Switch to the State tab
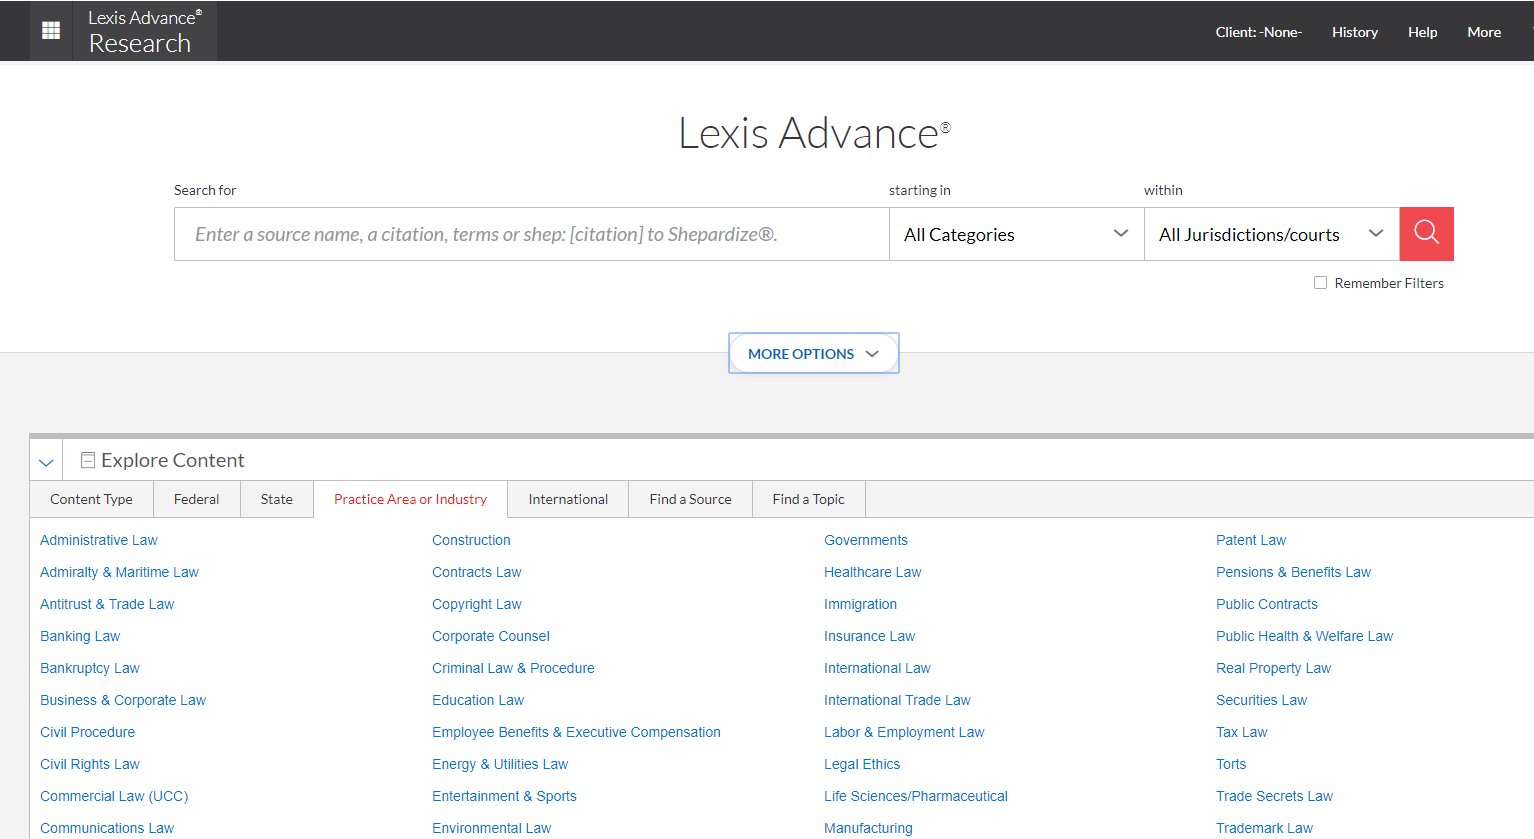The image size is (1534, 839). (x=277, y=499)
